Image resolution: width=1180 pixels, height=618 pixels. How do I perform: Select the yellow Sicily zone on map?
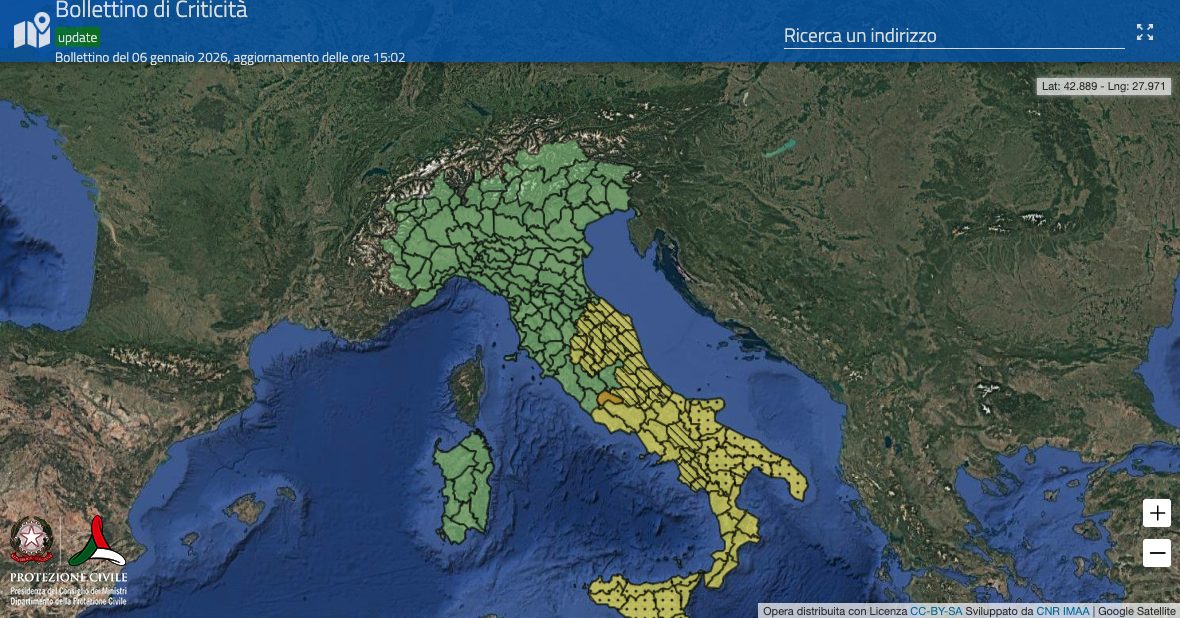point(645,597)
